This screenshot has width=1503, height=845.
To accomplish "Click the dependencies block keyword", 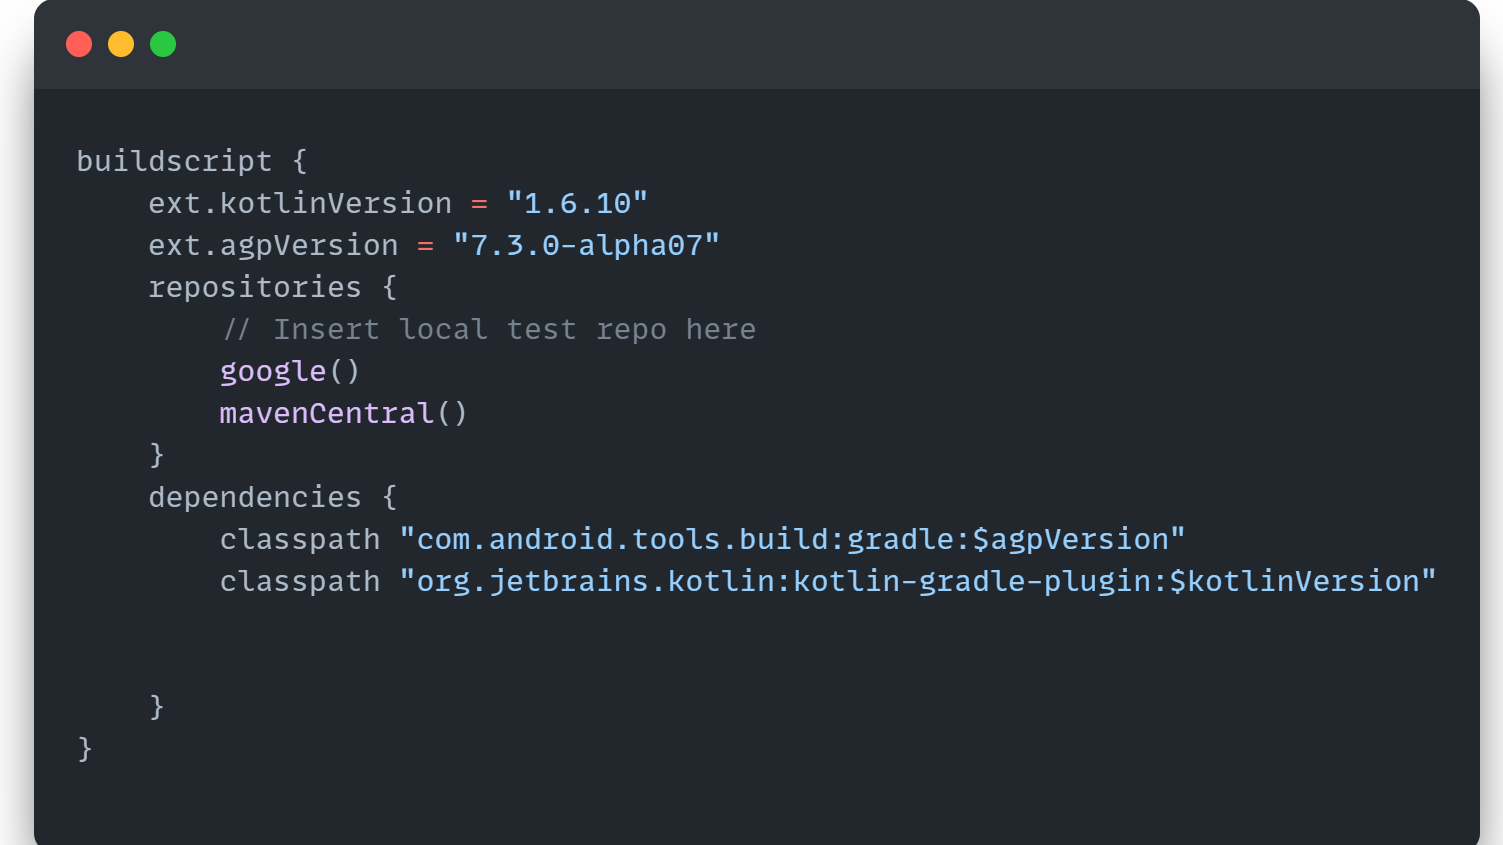I will [255, 497].
